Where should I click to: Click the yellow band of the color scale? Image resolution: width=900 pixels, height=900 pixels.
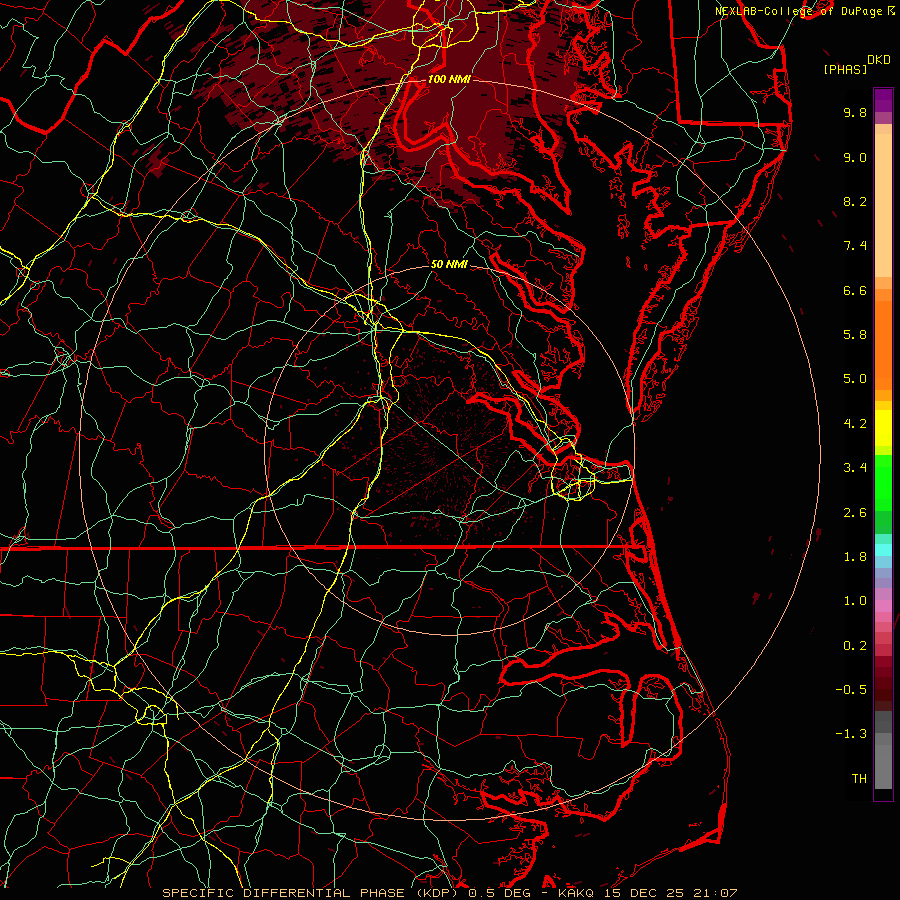(883, 428)
